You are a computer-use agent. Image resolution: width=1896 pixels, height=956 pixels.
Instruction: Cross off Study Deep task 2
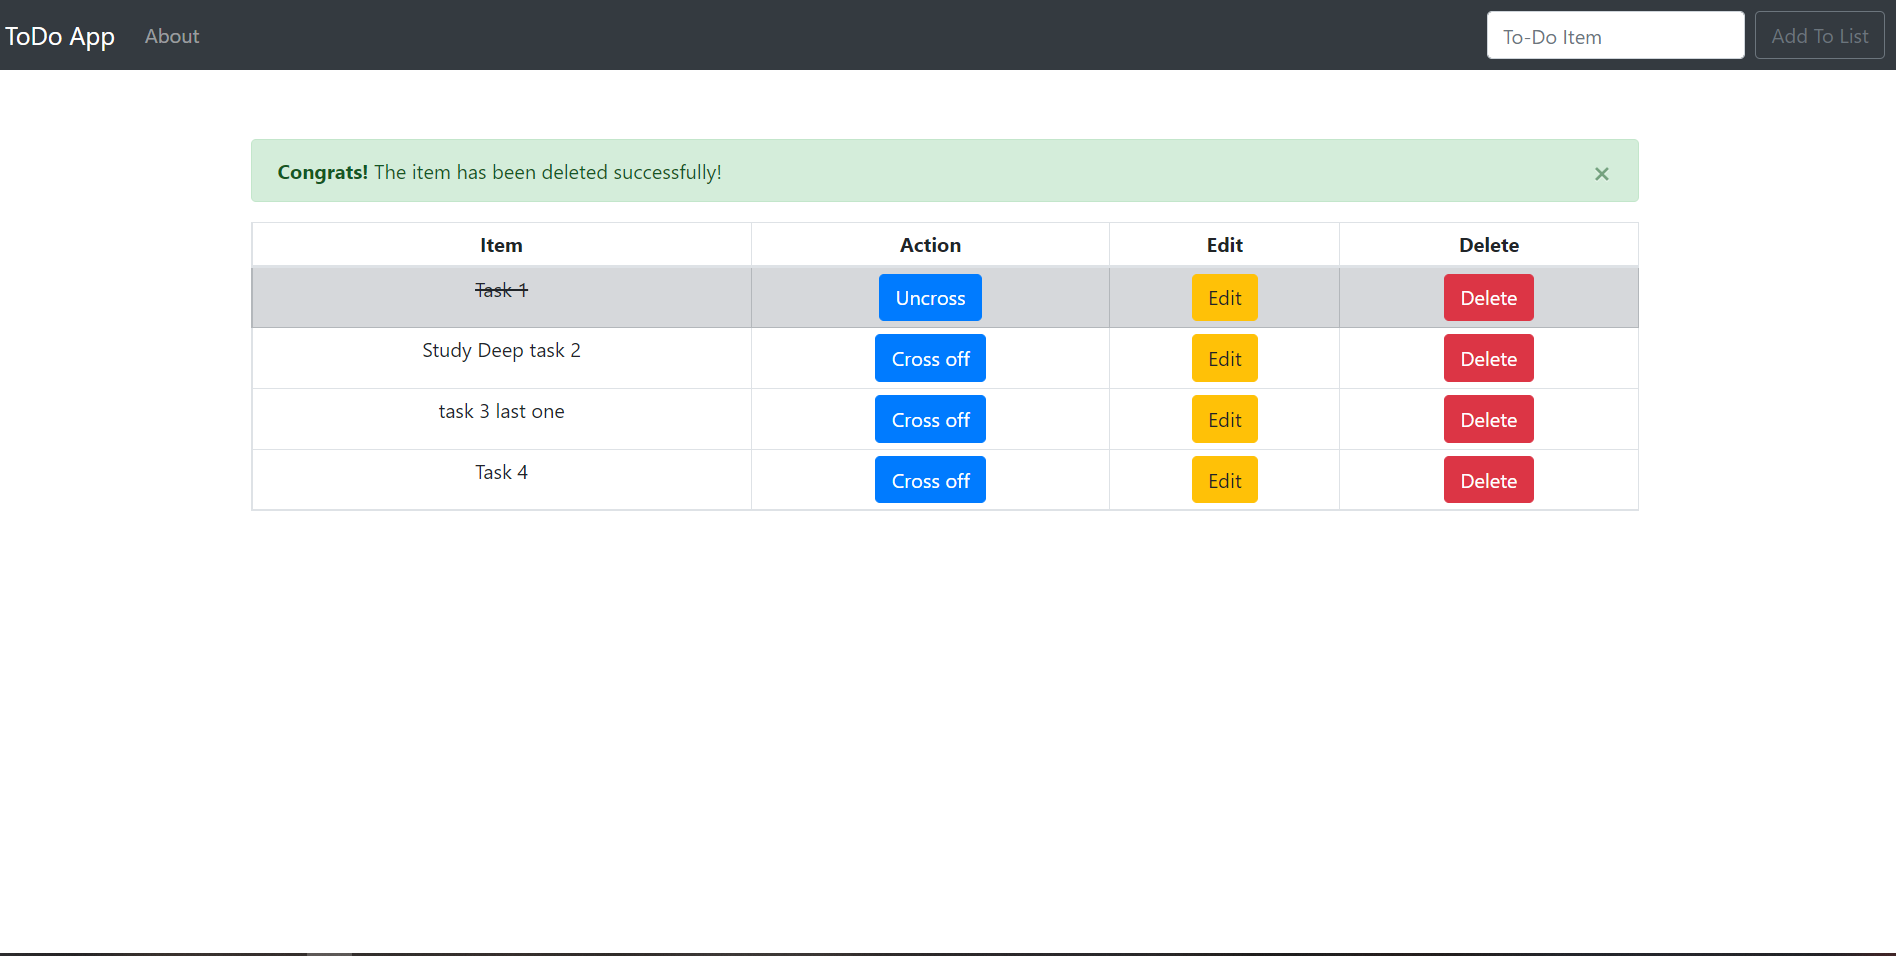(x=929, y=358)
